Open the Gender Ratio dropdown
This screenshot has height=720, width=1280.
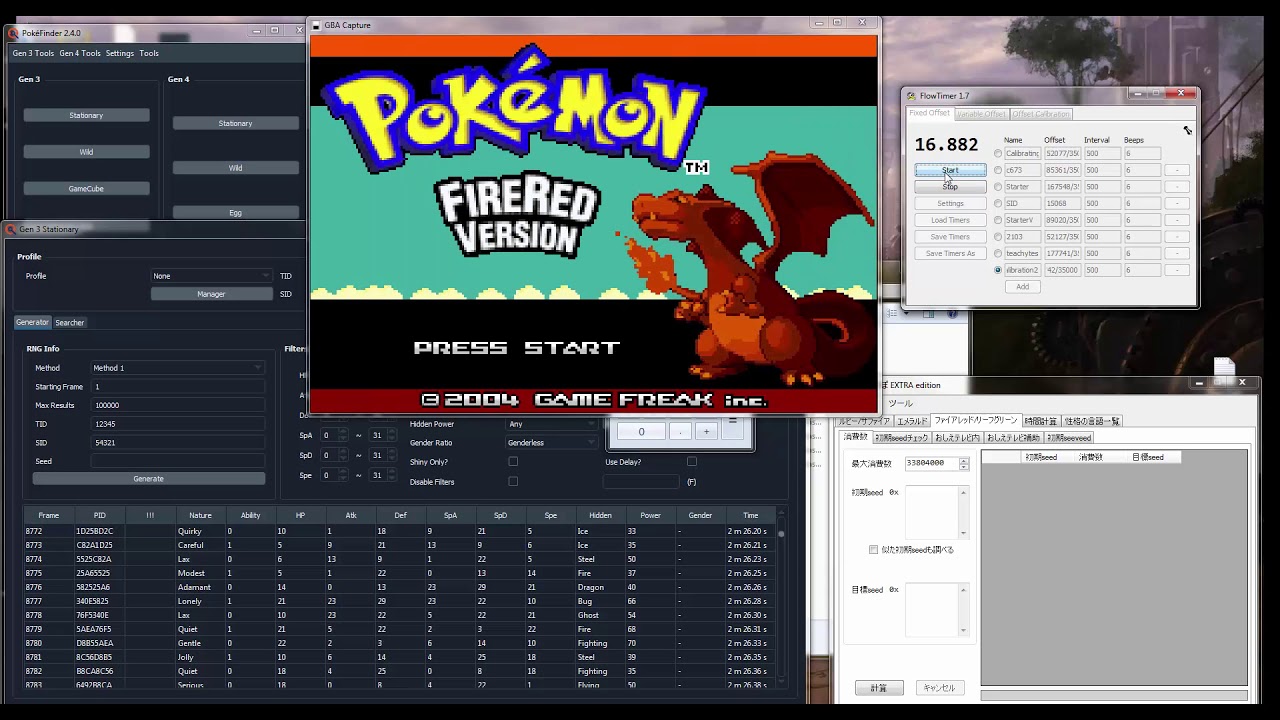(x=552, y=443)
